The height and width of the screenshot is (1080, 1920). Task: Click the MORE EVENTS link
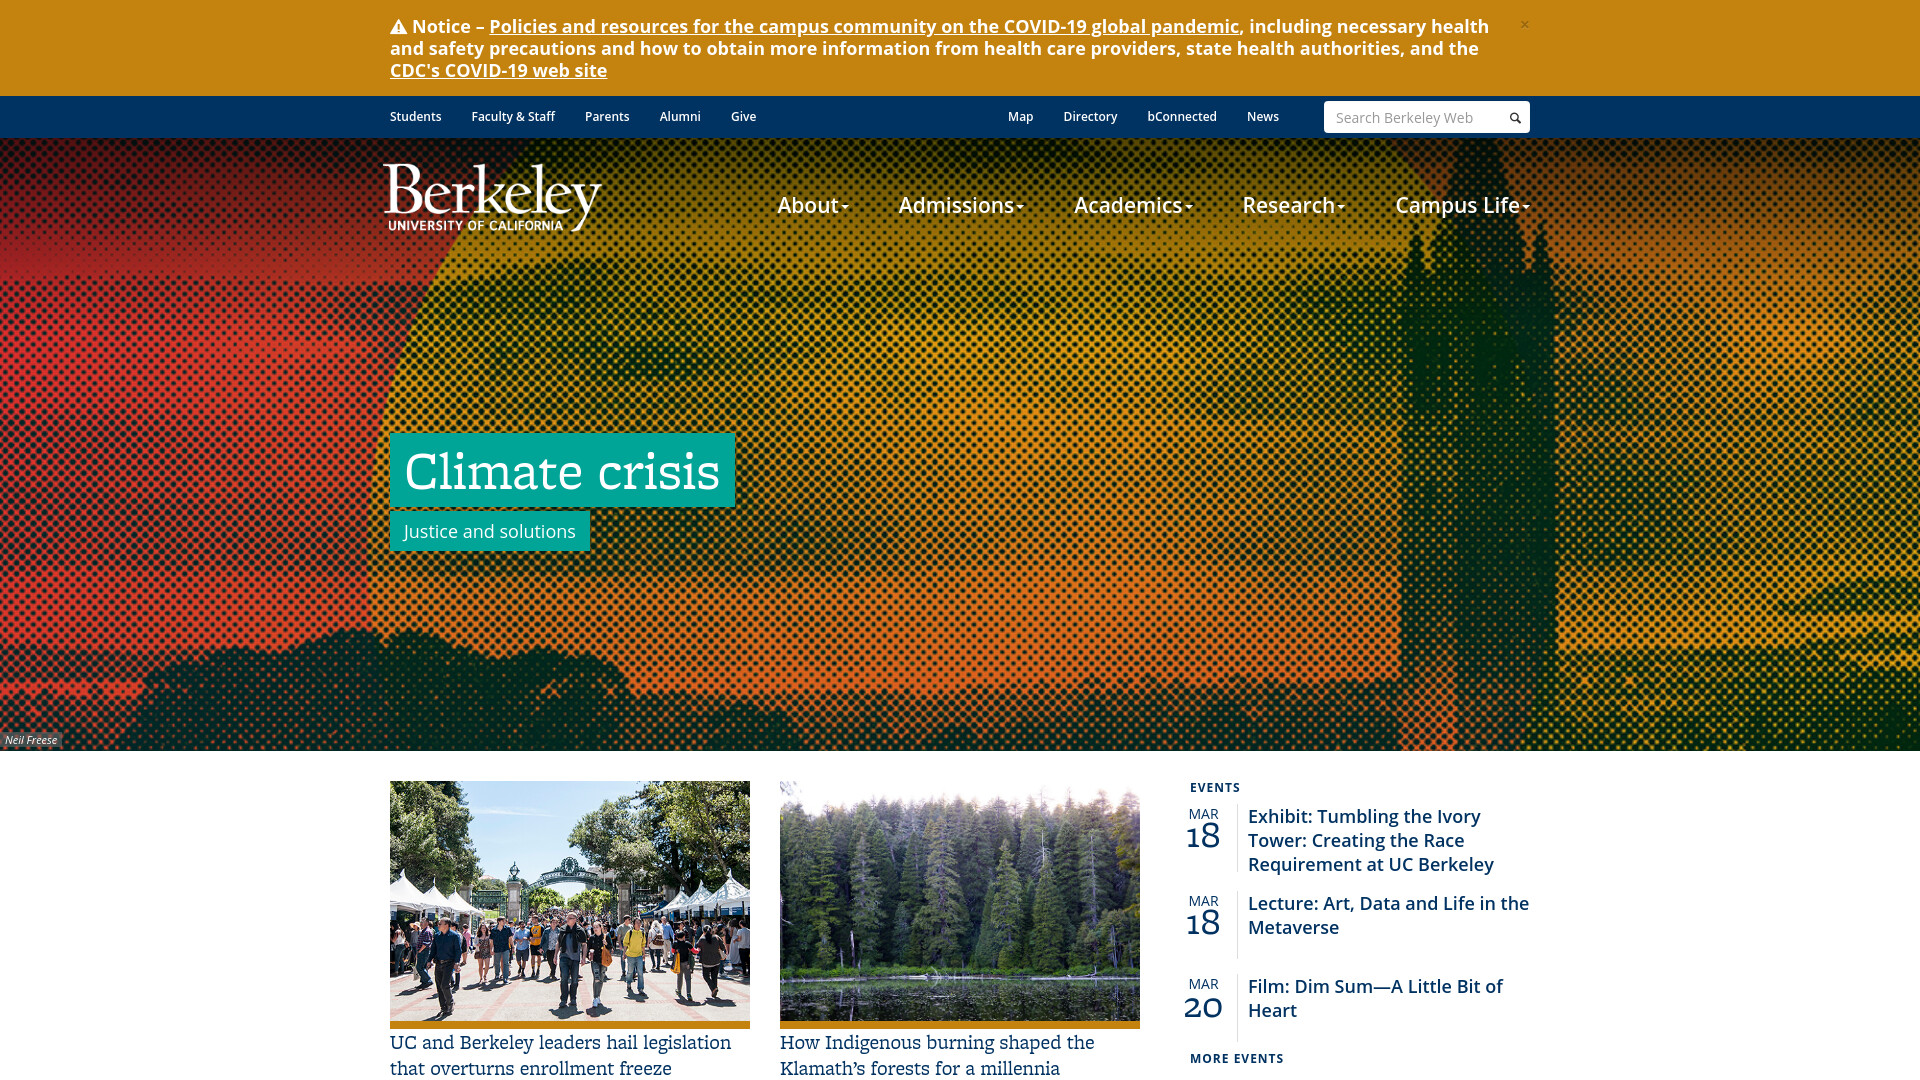pos(1237,1059)
